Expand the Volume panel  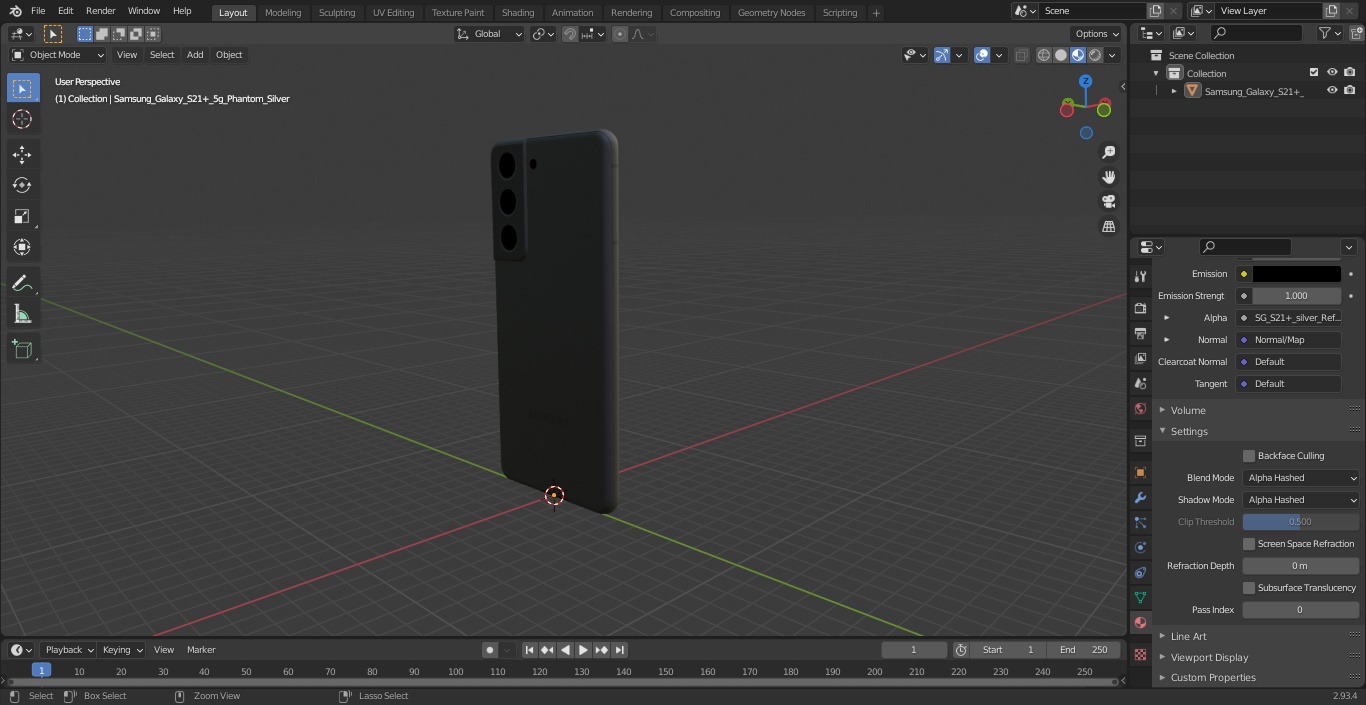click(1188, 410)
